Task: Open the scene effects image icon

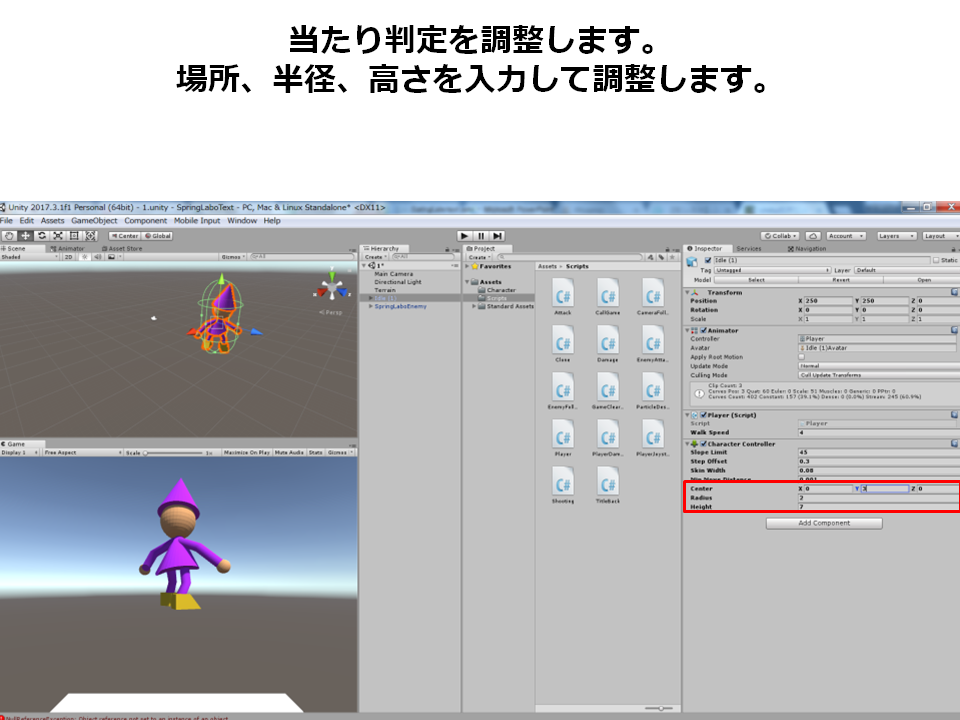Action: pos(112,257)
